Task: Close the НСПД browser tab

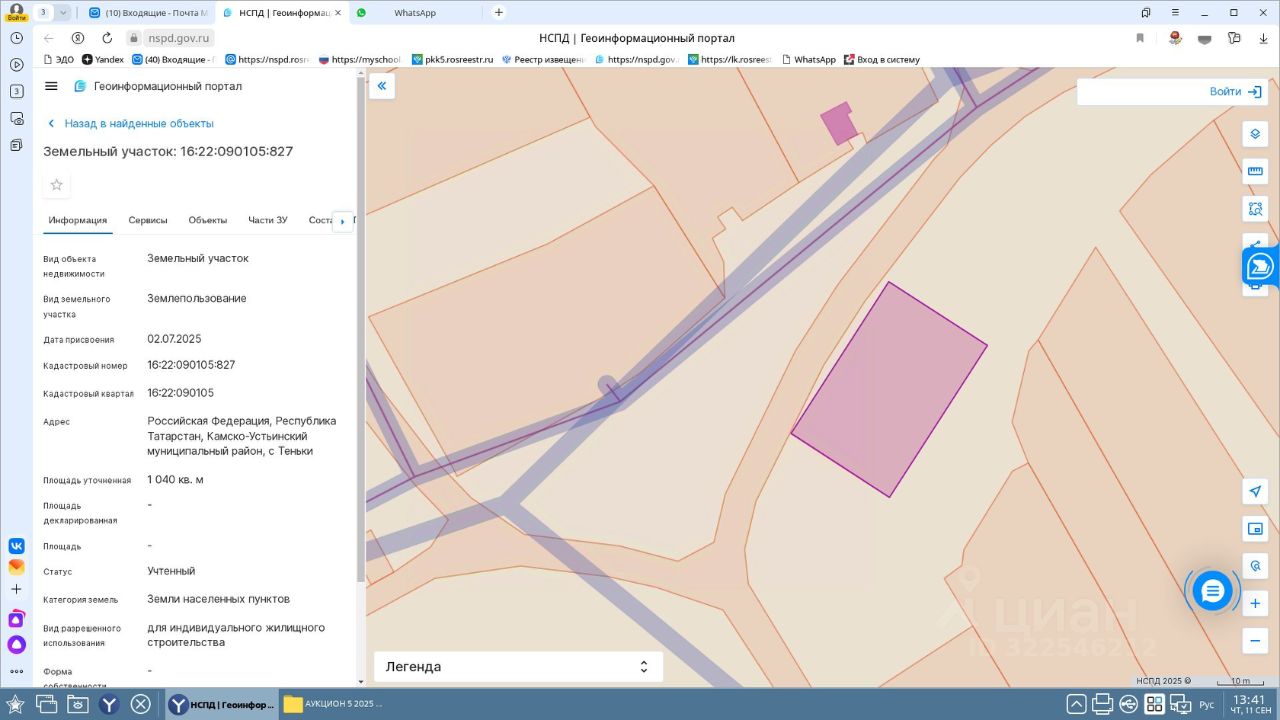Action: [337, 12]
